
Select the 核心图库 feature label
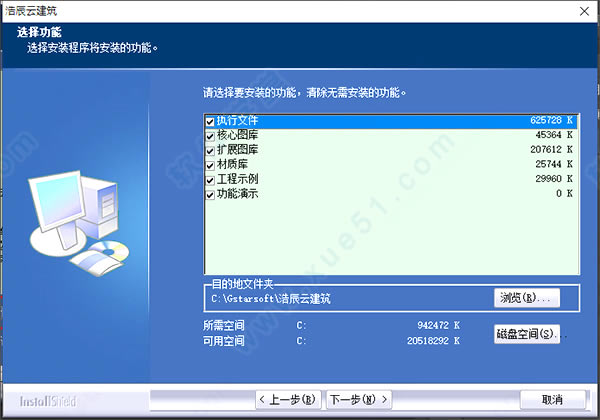click(x=238, y=135)
